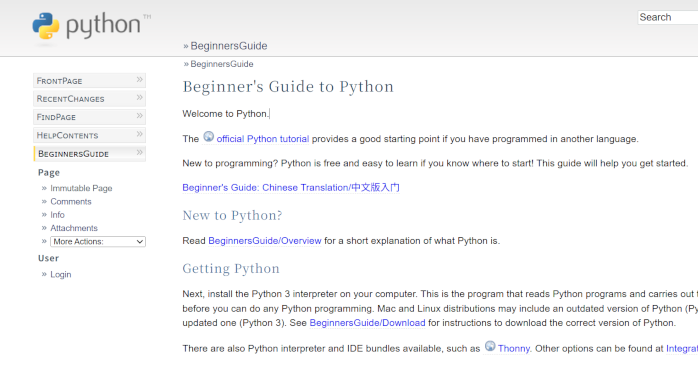698x365 pixels.
Task: Open HelpContents in the sidebar
Action: coord(89,135)
